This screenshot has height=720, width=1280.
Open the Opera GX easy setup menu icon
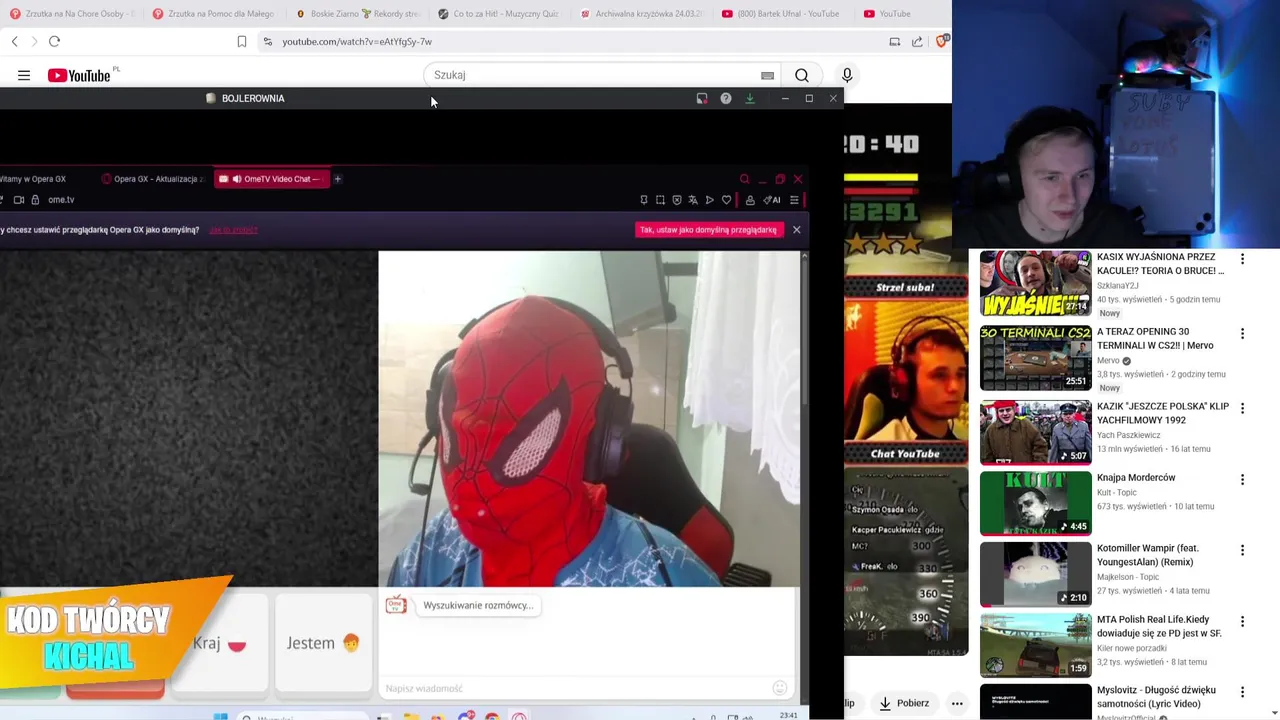click(795, 200)
